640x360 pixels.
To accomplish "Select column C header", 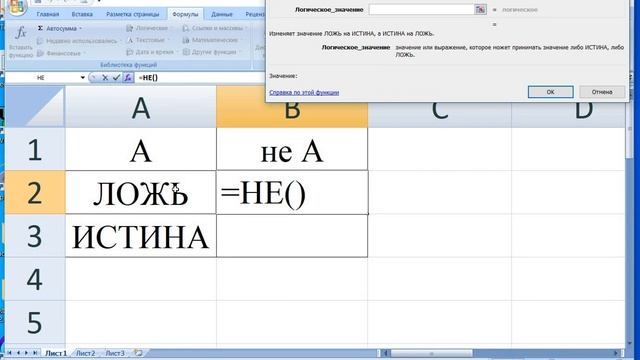I will click(440, 114).
